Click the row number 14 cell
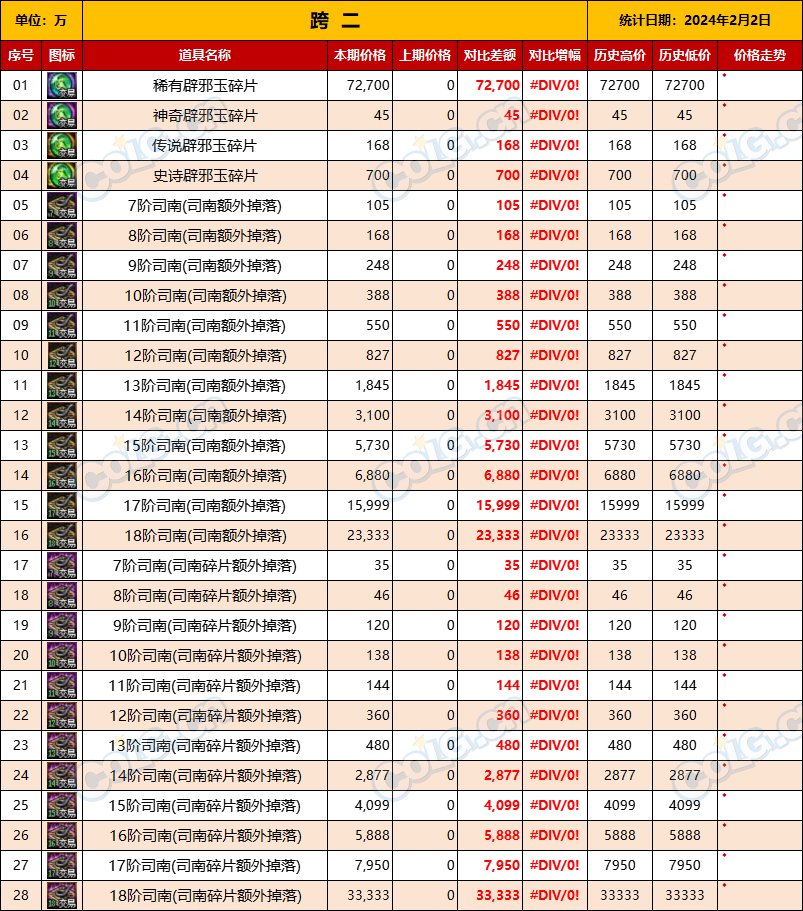The height and width of the screenshot is (911, 803). coord(21,476)
